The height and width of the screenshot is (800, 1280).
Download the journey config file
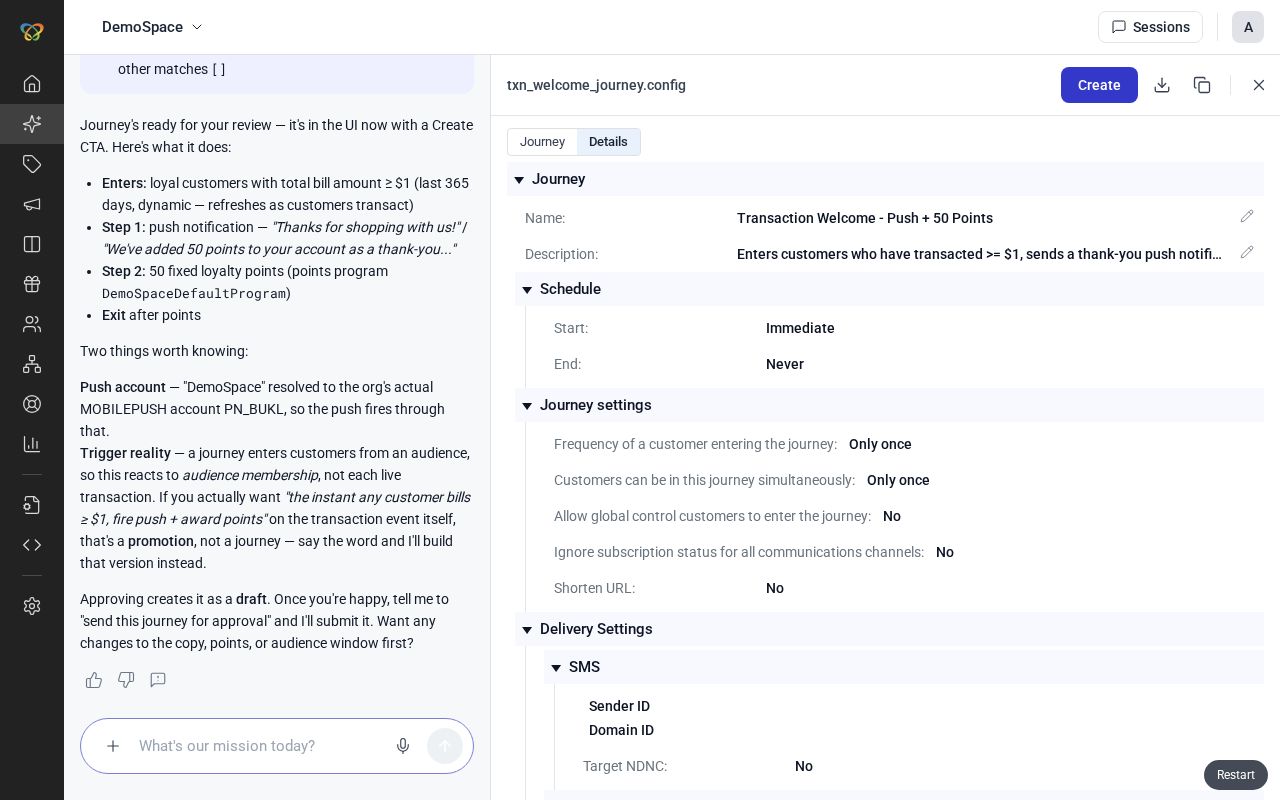click(x=1162, y=85)
